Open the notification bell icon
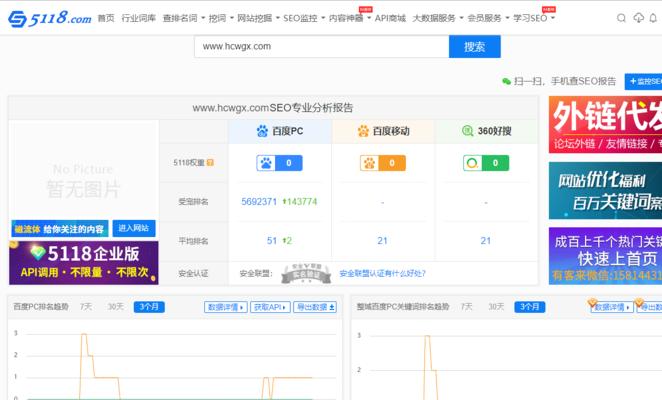 pyautogui.click(x=653, y=18)
